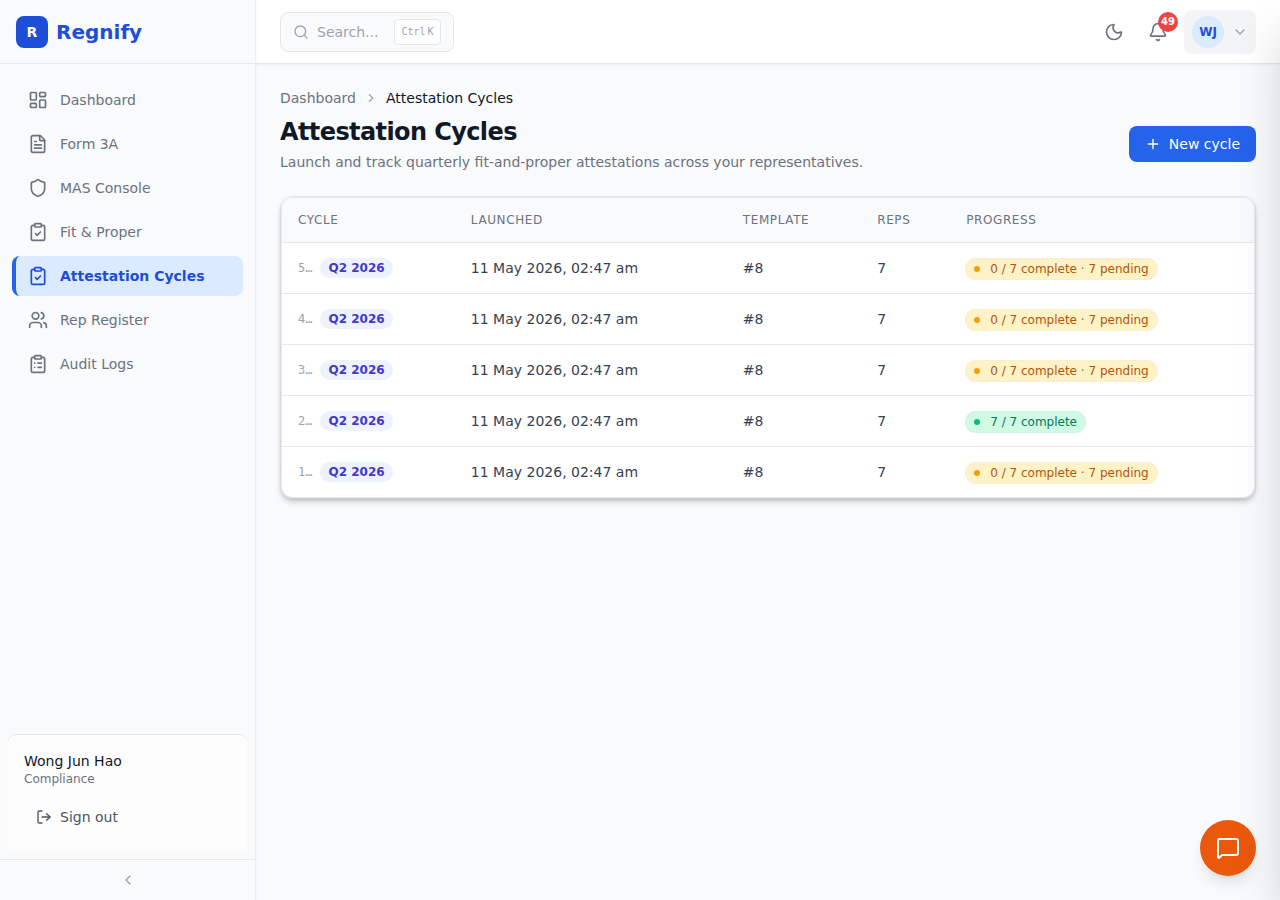Collapse the sidebar with the chevron

128,880
